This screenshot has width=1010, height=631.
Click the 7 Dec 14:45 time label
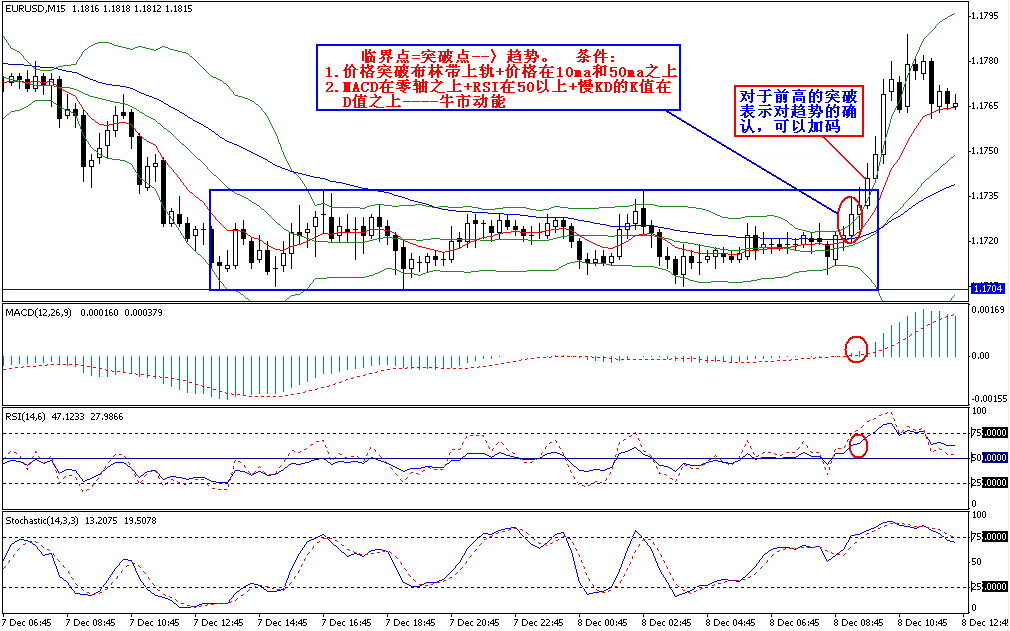[283, 623]
